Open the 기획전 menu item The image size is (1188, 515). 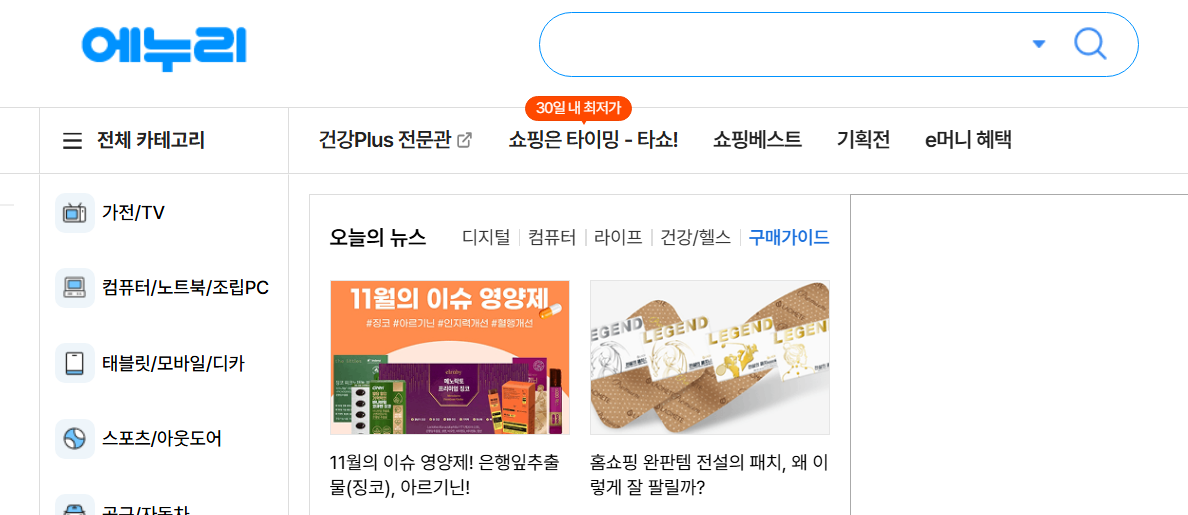[864, 140]
